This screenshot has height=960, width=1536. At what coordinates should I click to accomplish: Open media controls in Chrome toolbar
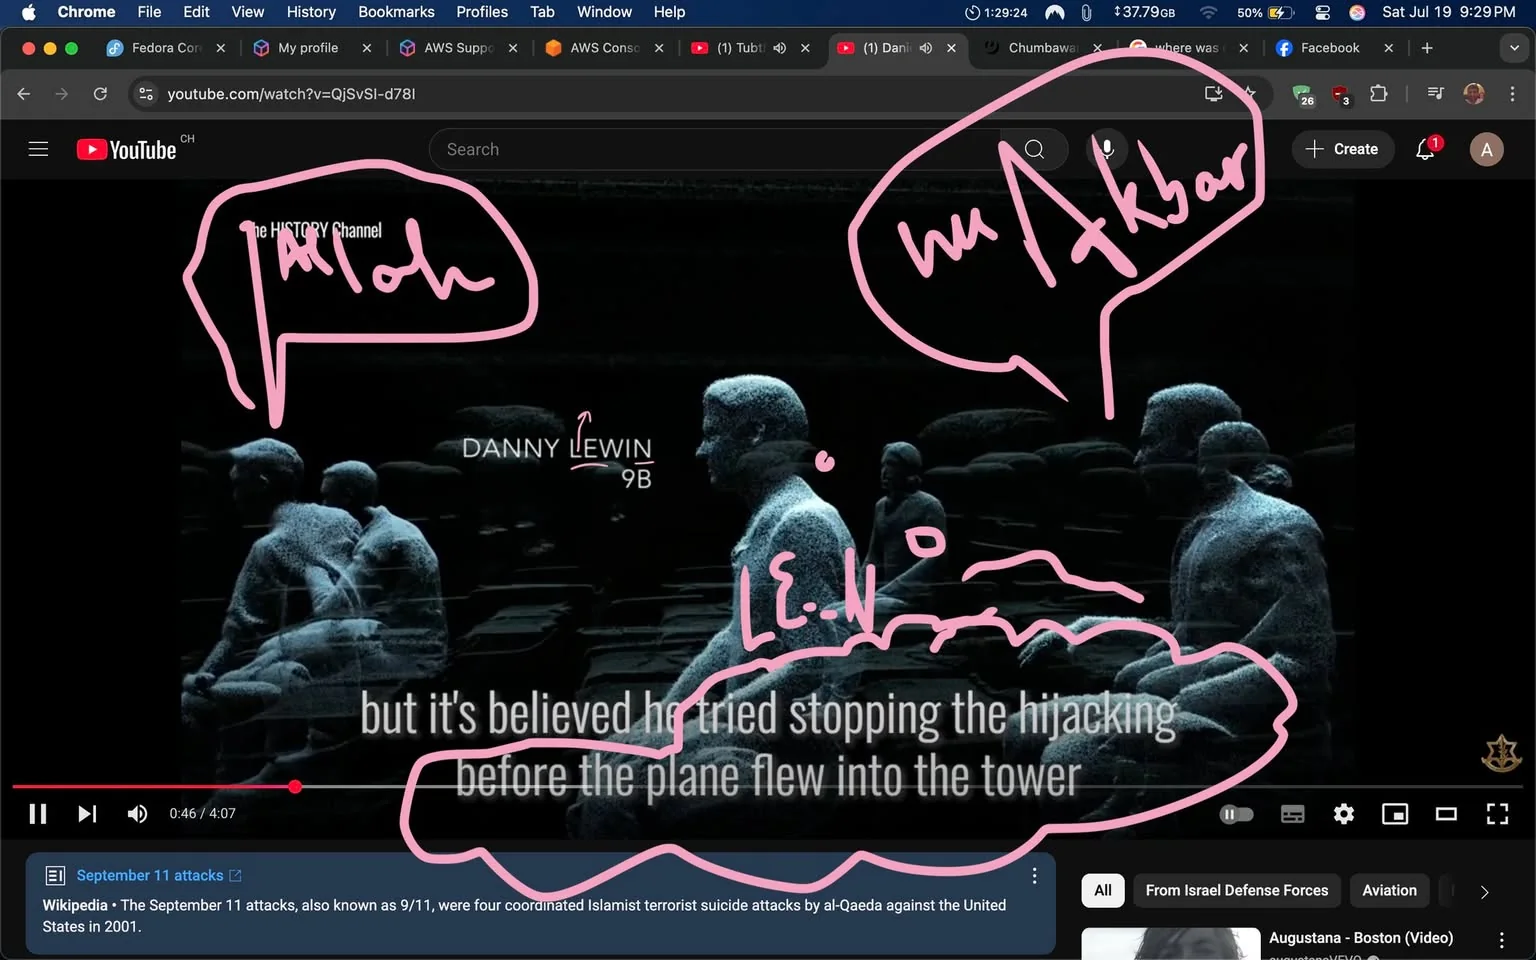point(1436,93)
